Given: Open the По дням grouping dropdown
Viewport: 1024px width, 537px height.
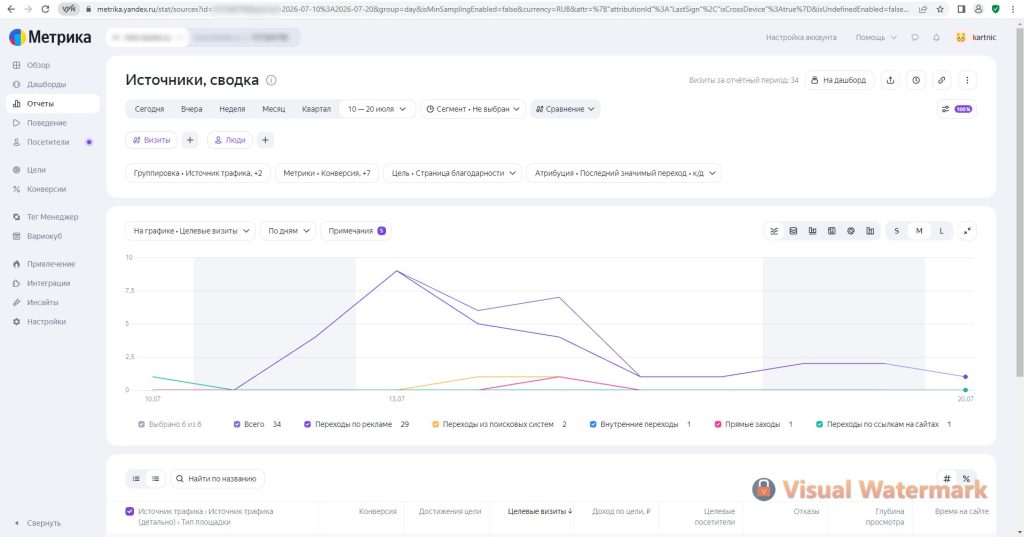Looking at the screenshot, I should coord(288,231).
